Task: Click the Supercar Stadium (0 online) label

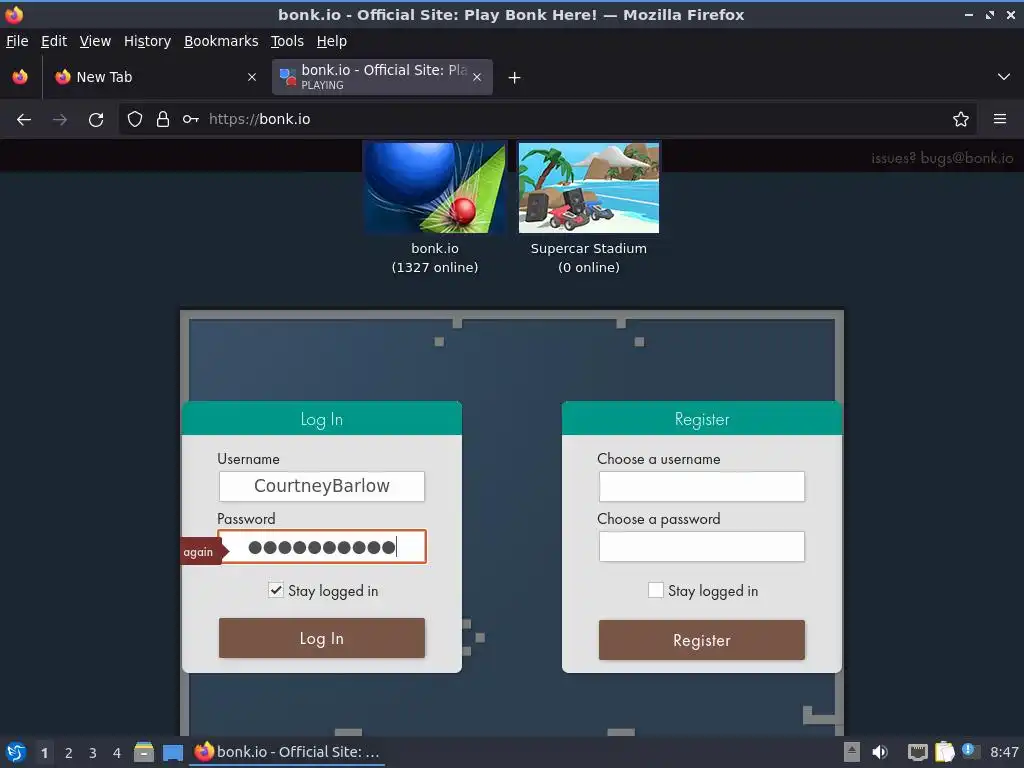Action: (589, 258)
